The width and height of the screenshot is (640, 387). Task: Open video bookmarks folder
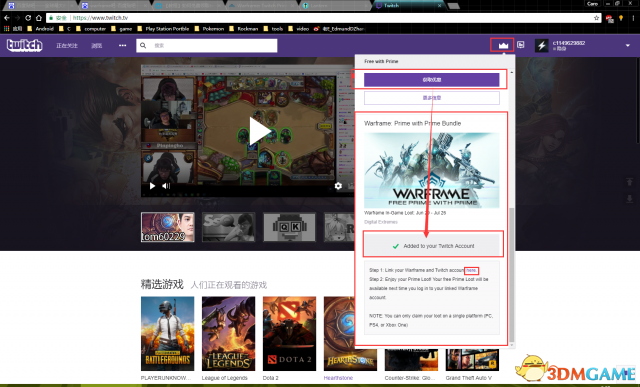298,29
